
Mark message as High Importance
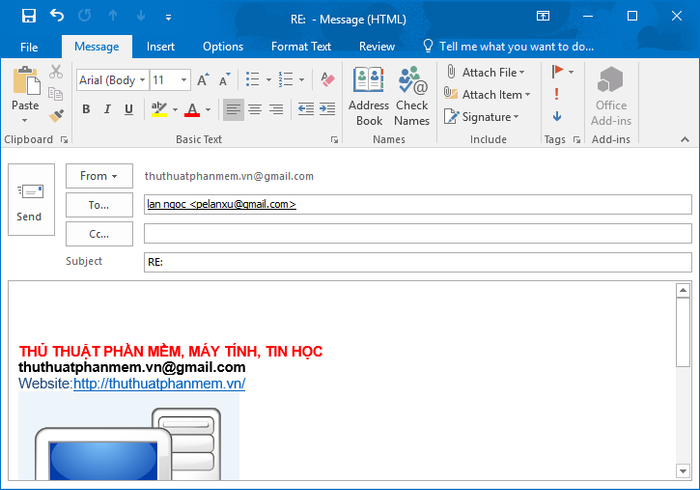556,94
